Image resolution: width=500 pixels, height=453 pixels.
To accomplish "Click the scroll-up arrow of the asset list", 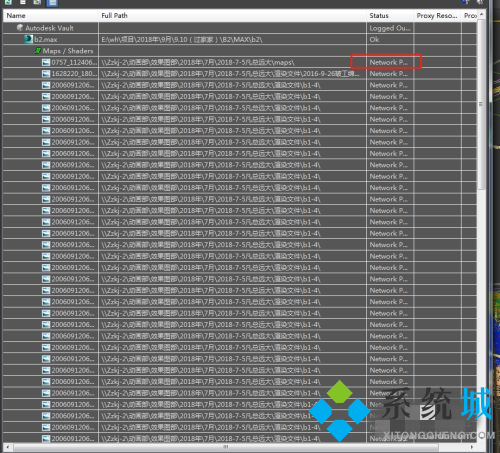I will coord(481,15).
